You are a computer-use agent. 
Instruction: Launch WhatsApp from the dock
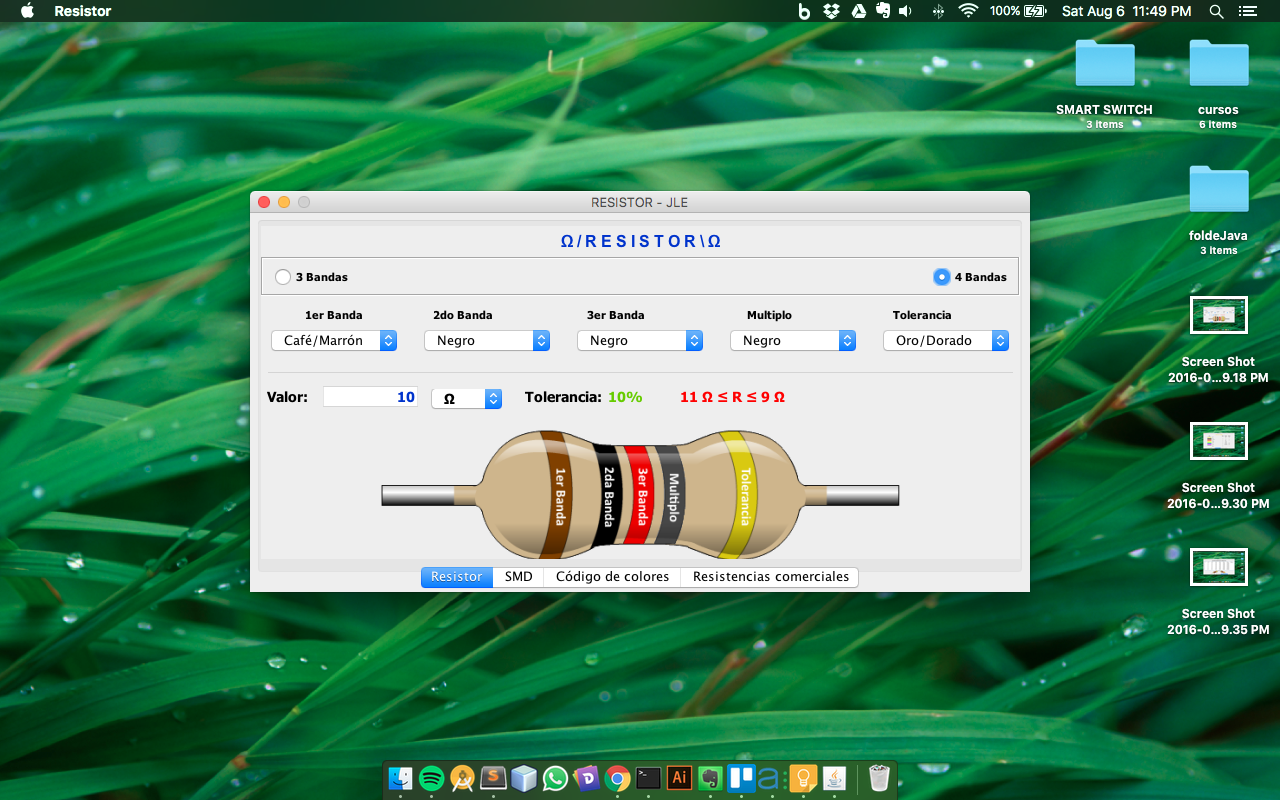pyautogui.click(x=555, y=778)
